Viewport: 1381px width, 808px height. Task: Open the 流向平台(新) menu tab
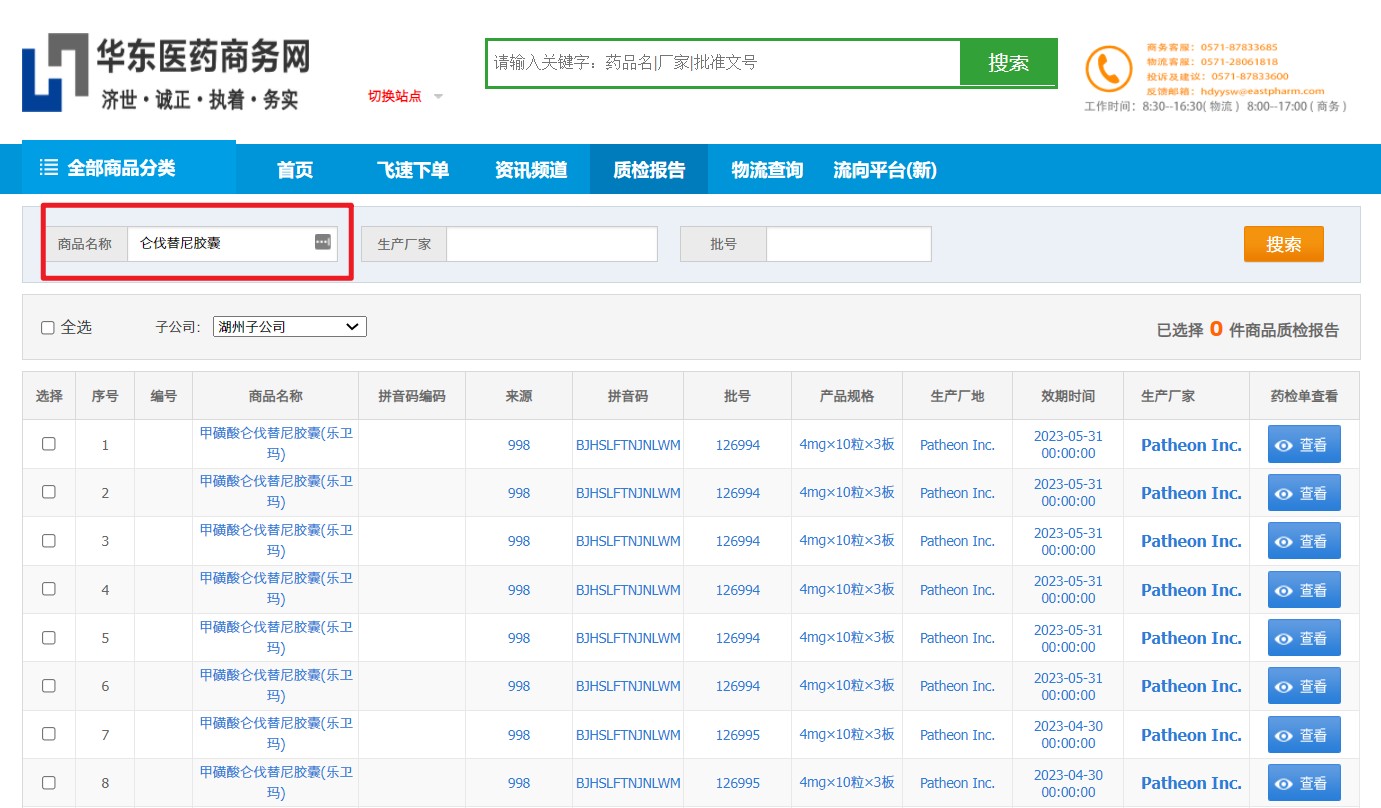pos(885,170)
